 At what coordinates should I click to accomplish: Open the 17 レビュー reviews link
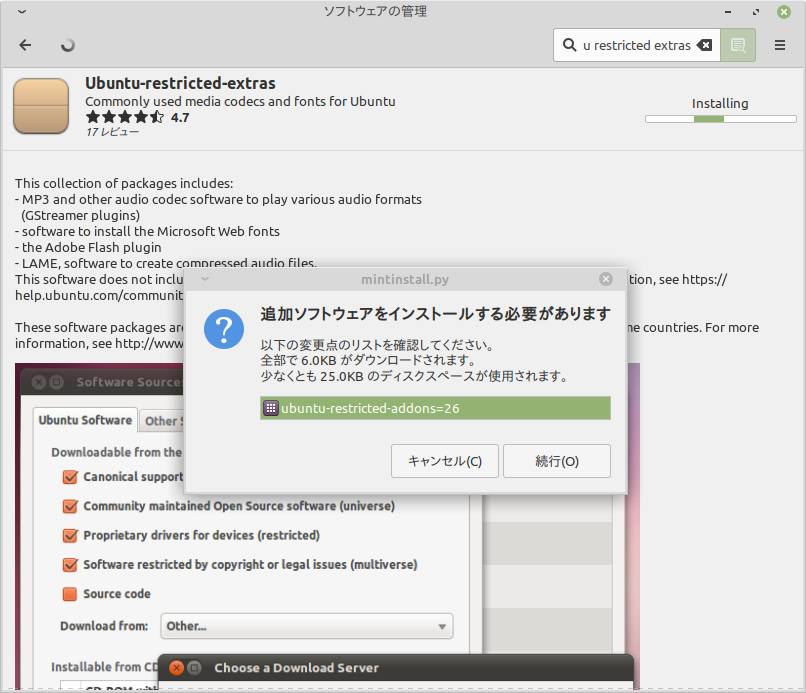113,132
